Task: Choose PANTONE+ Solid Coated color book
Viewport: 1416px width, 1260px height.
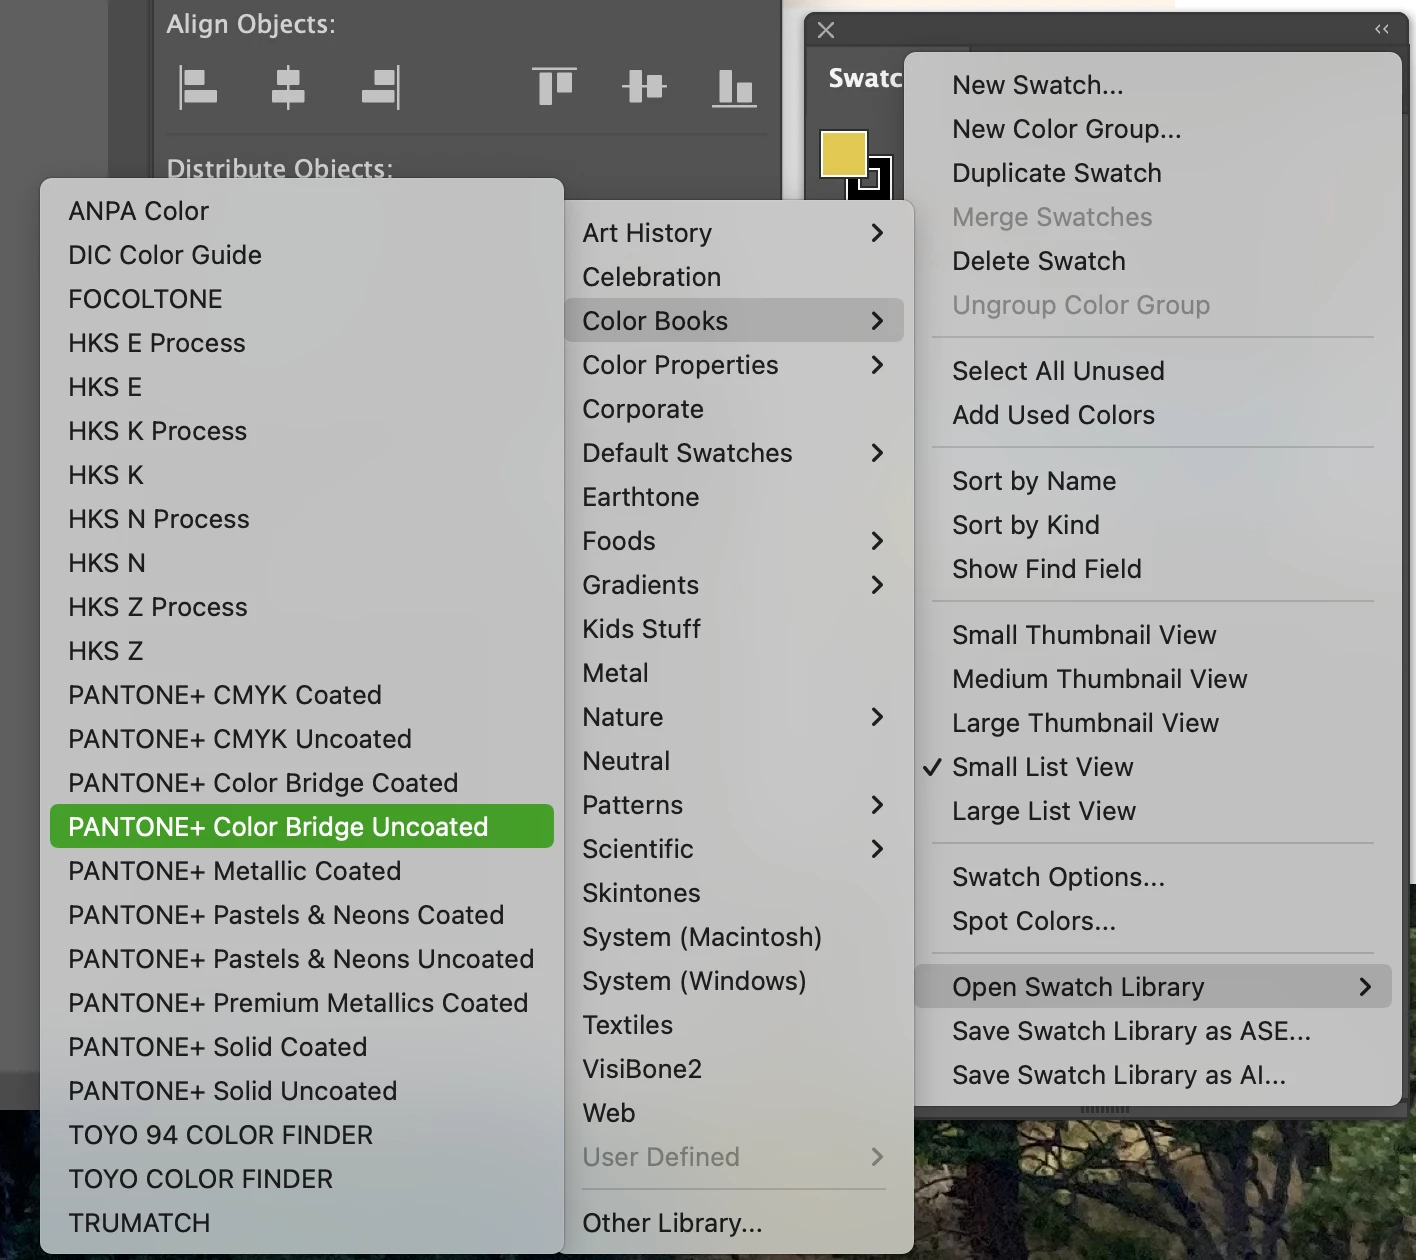Action: click(301, 1047)
